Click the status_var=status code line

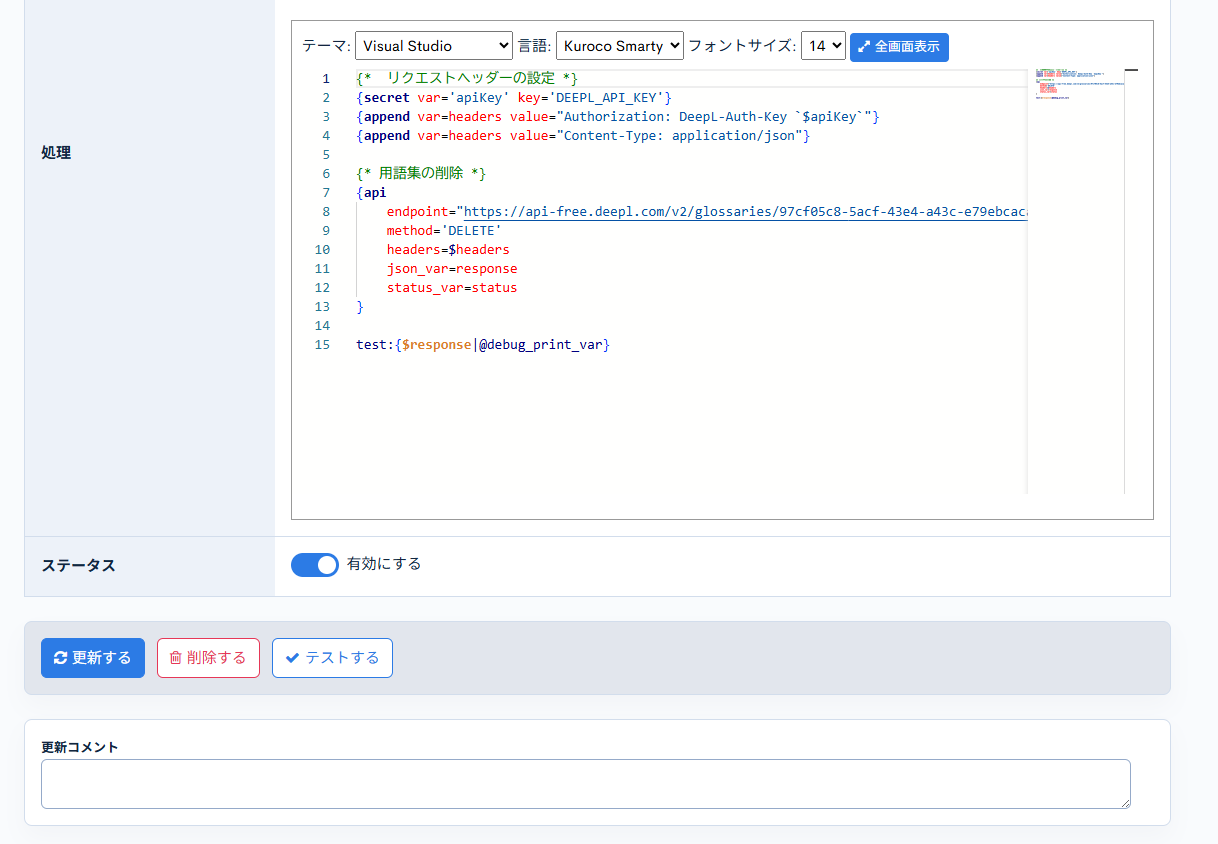452,288
